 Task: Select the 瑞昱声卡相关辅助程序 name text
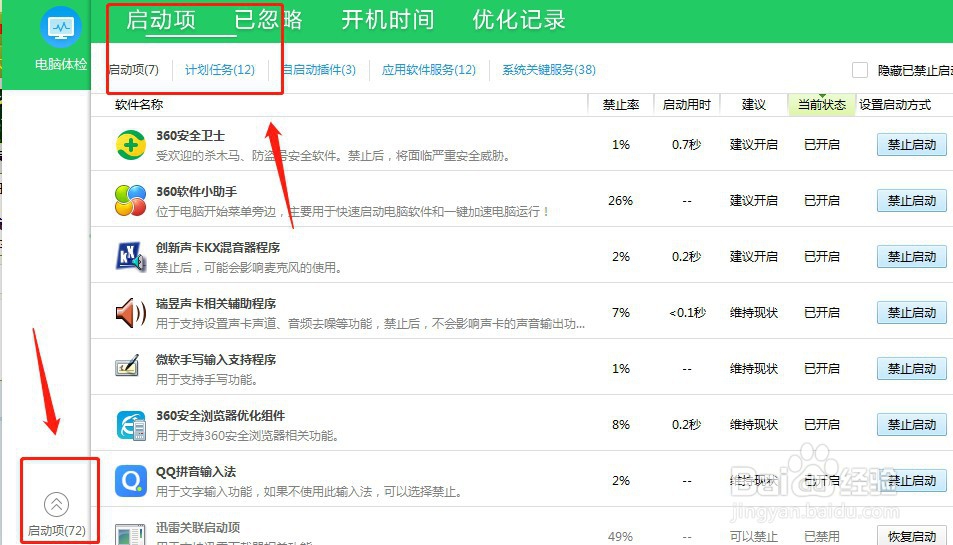coord(216,304)
